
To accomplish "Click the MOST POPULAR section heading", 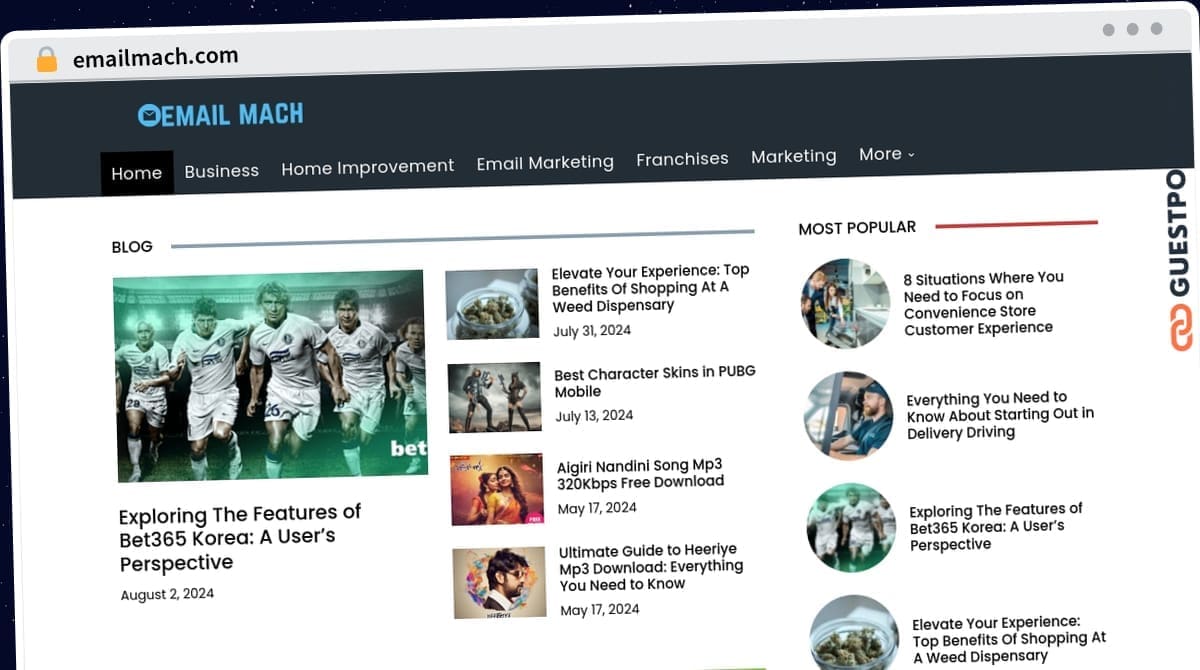I will click(857, 228).
